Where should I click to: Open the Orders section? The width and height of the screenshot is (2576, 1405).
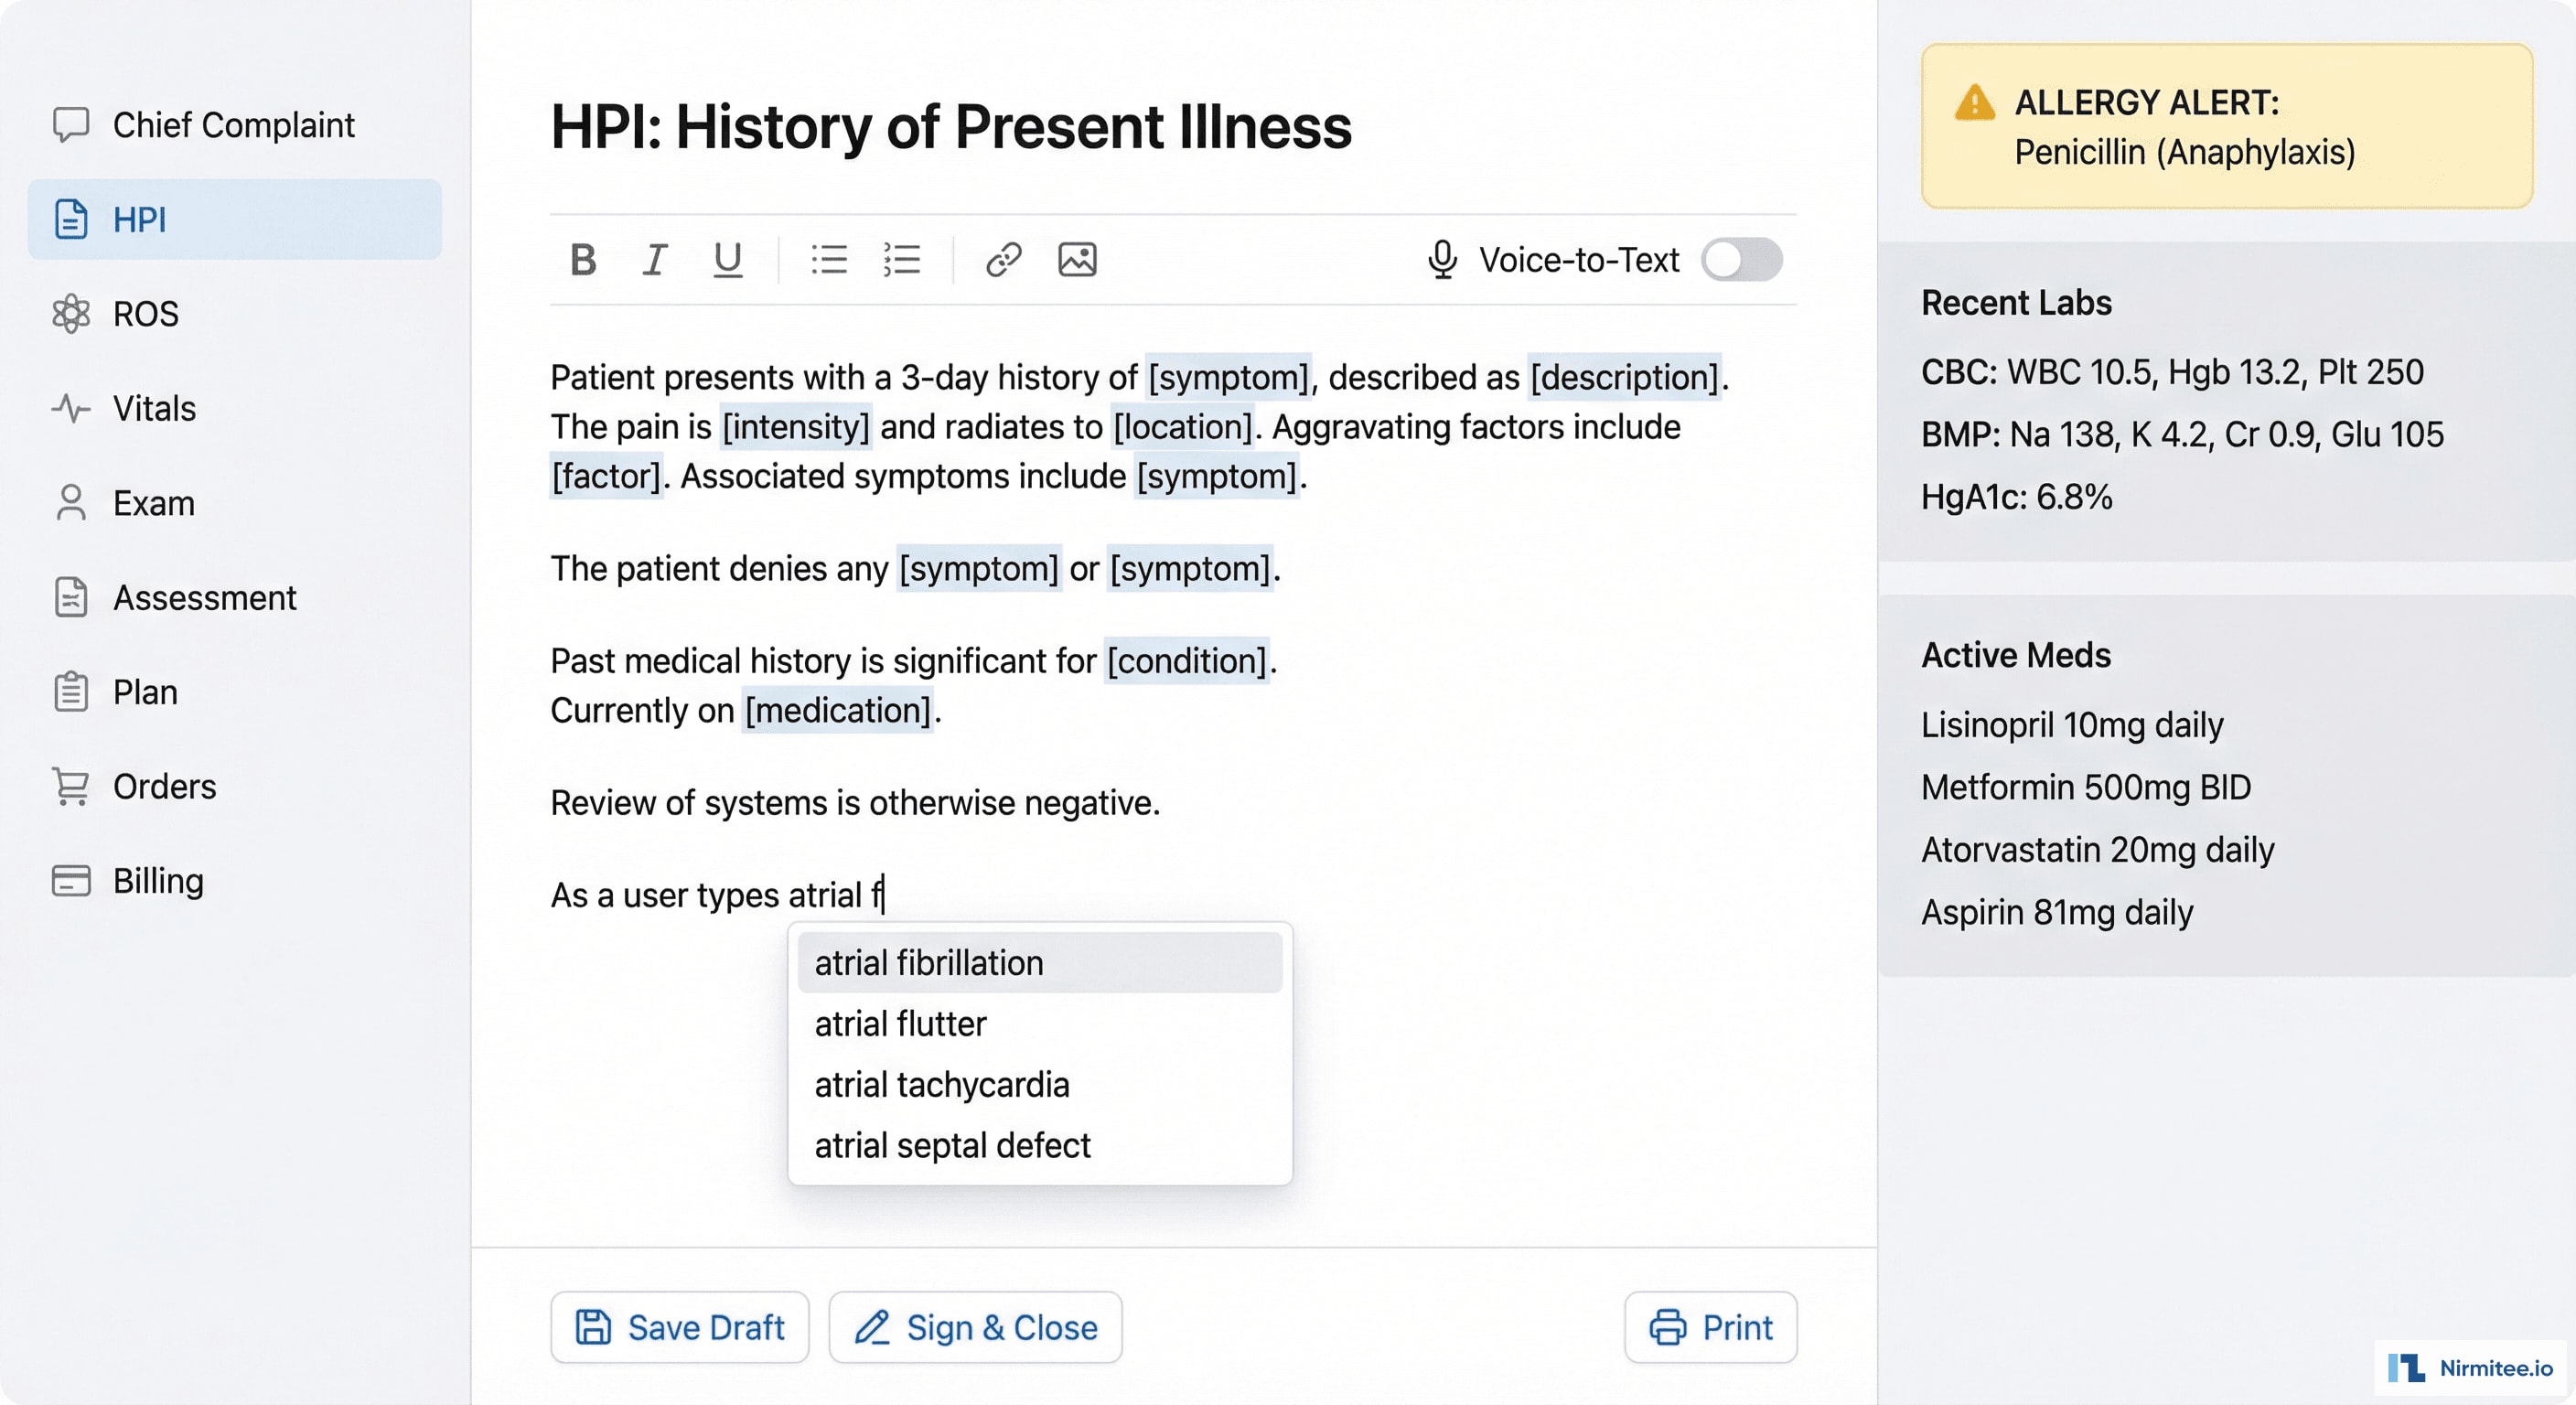(x=164, y=786)
